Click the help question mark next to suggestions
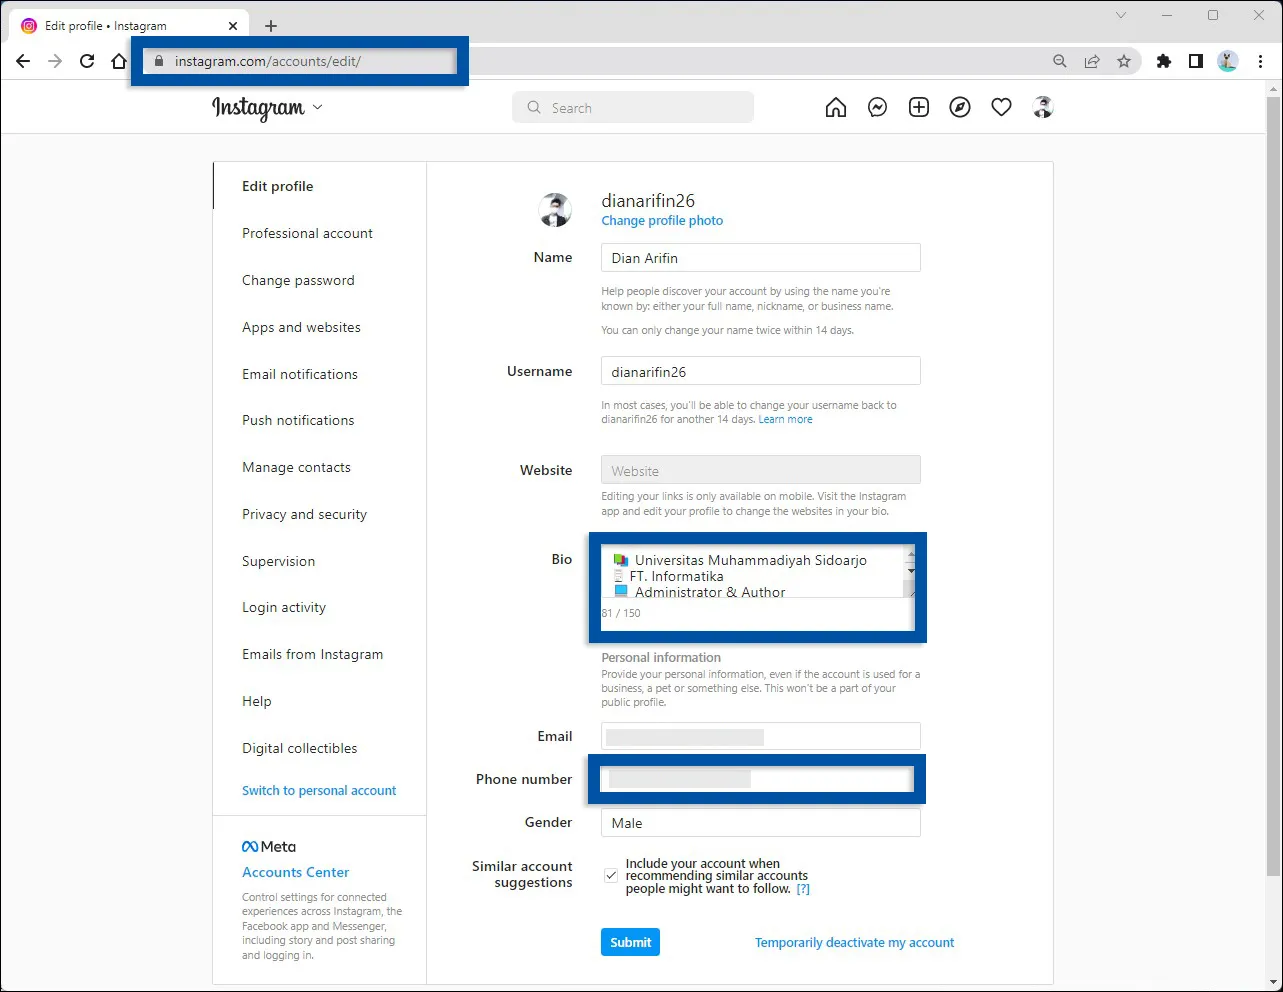Screen dimensions: 1283x992 [803, 888]
